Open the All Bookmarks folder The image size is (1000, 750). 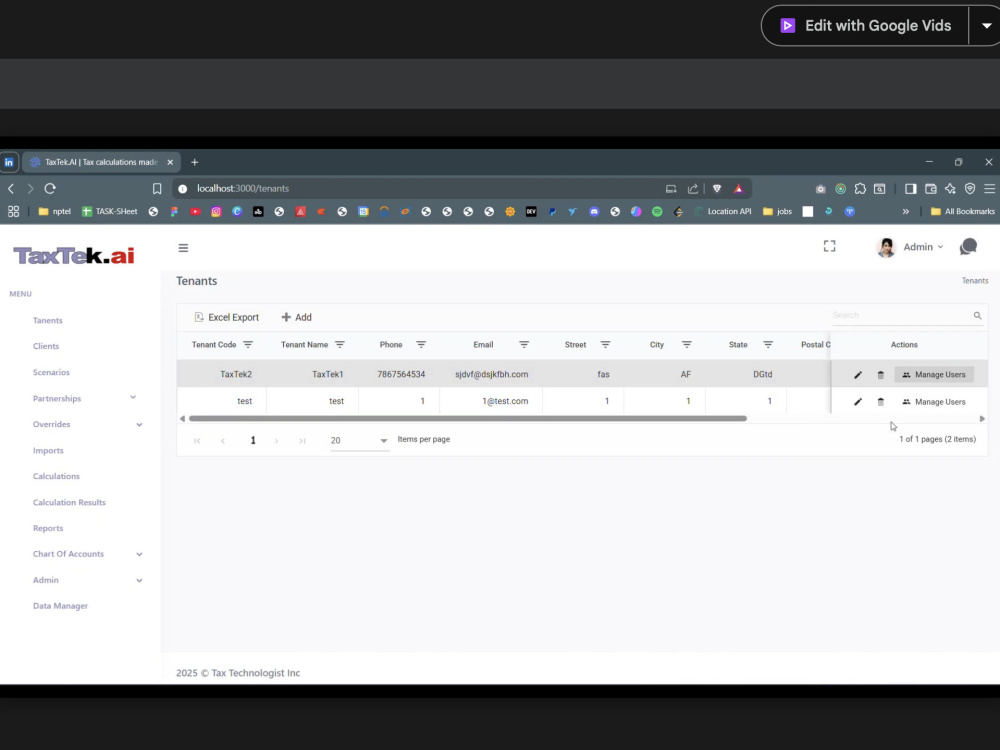point(962,211)
